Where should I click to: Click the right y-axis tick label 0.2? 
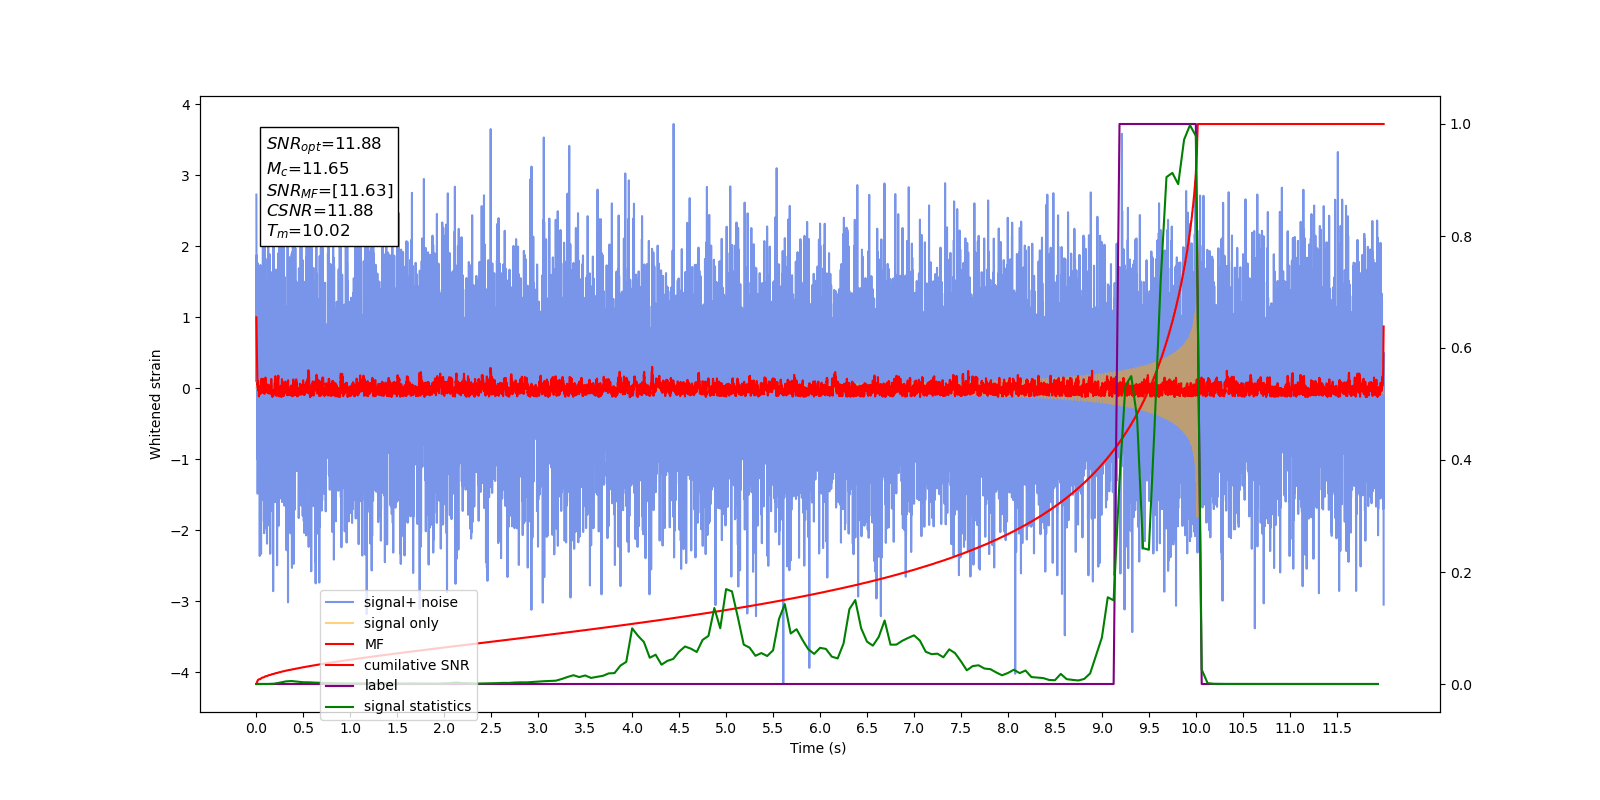1461,573
